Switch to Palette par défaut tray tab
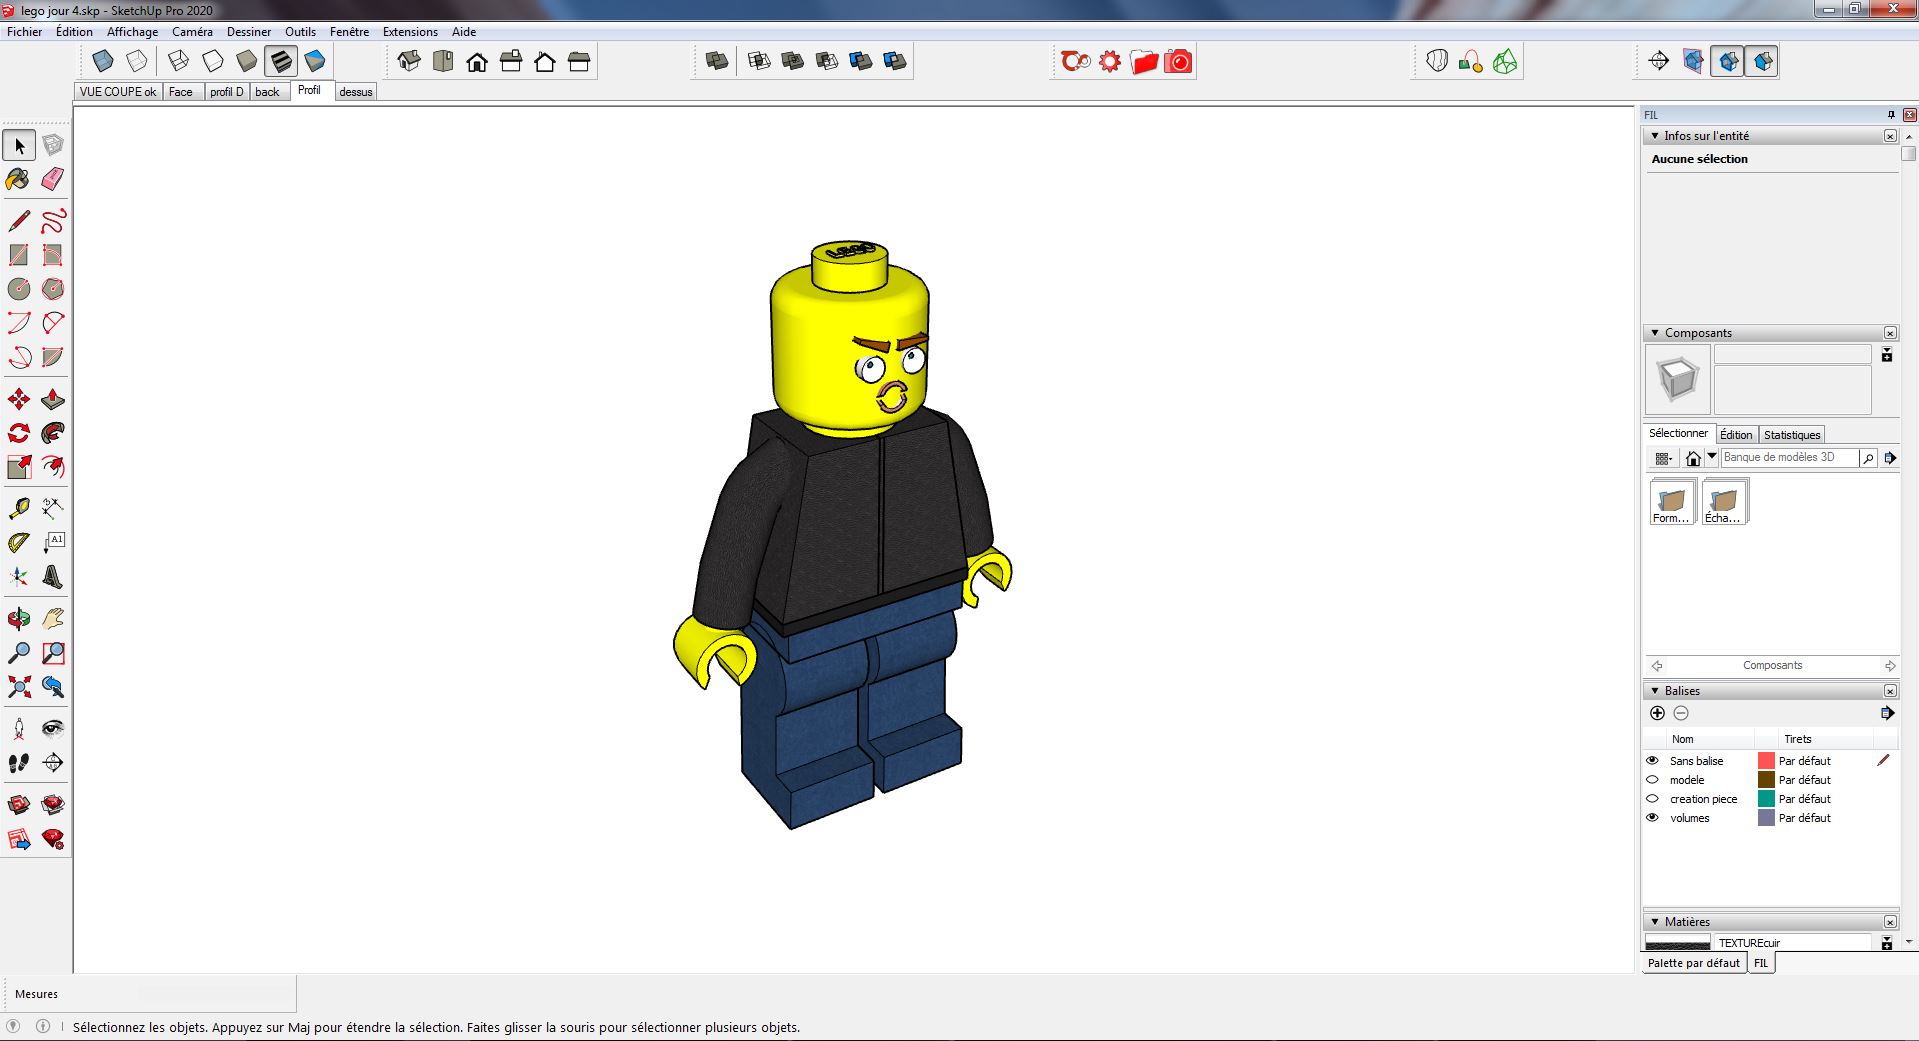The image size is (1919, 1041). tap(1694, 963)
